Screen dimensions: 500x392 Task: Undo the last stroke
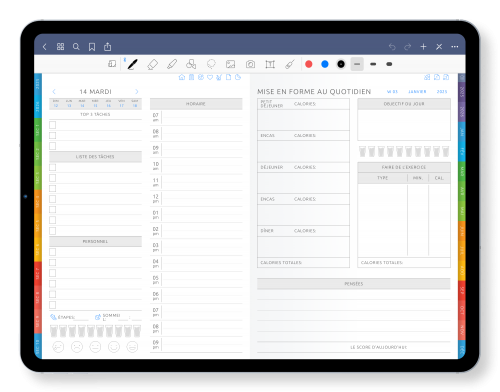pos(392,47)
